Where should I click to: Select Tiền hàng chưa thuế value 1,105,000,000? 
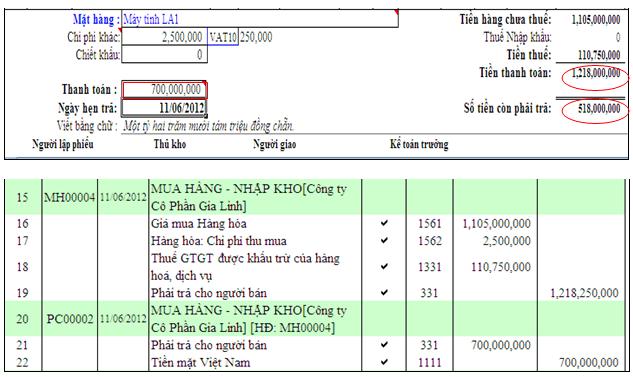595,19
